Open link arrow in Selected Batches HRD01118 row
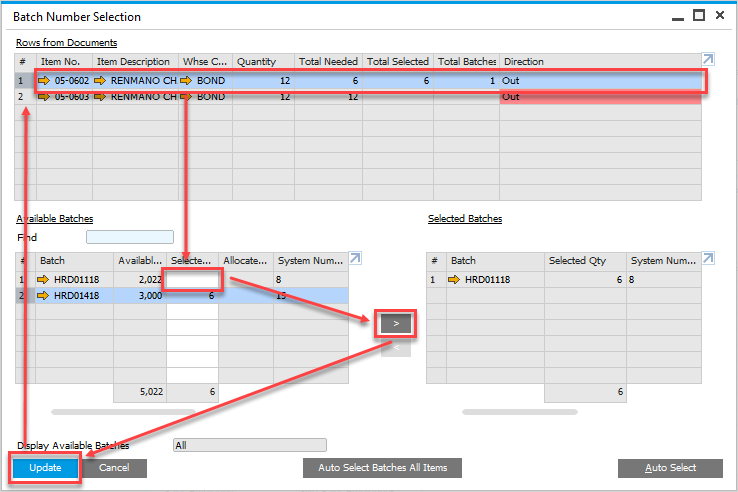This screenshot has width=738, height=492. click(454, 280)
